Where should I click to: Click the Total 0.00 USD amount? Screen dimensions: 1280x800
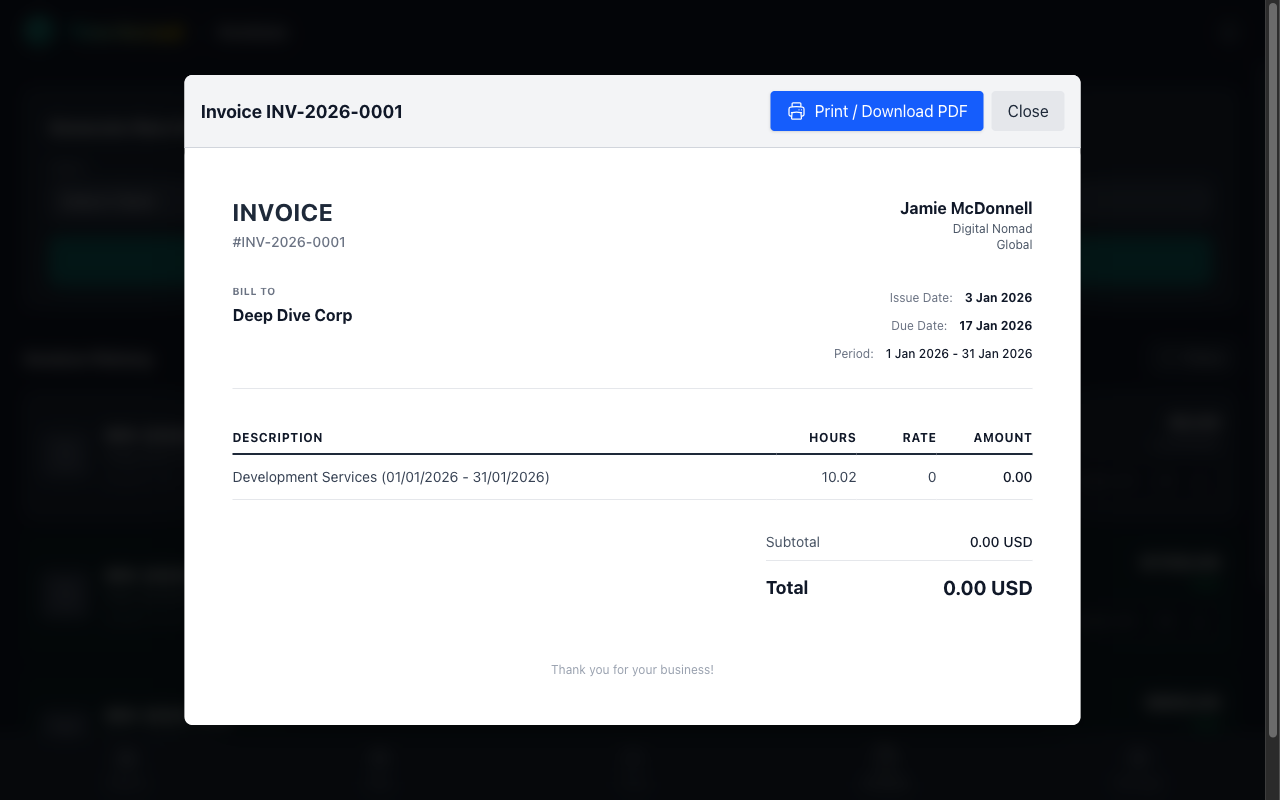pyautogui.click(x=988, y=588)
